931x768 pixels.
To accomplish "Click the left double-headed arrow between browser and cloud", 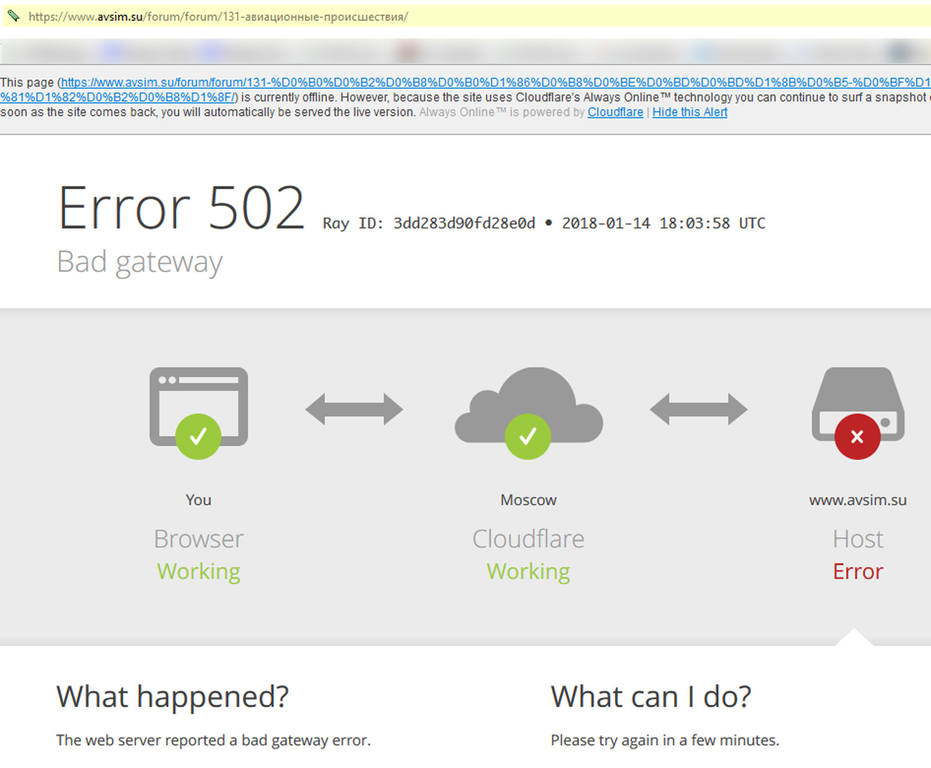I will coord(354,409).
